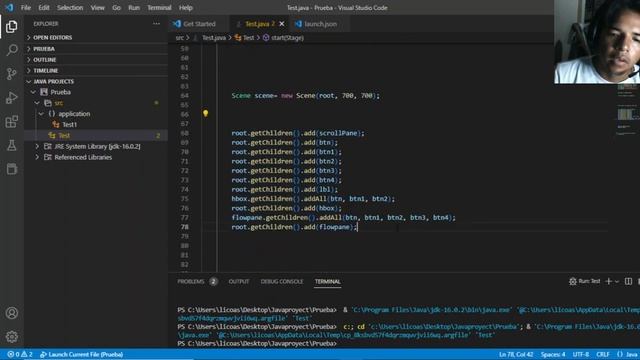
Task: Expand the PRUEBA folder section
Action: pyautogui.click(x=96, y=49)
